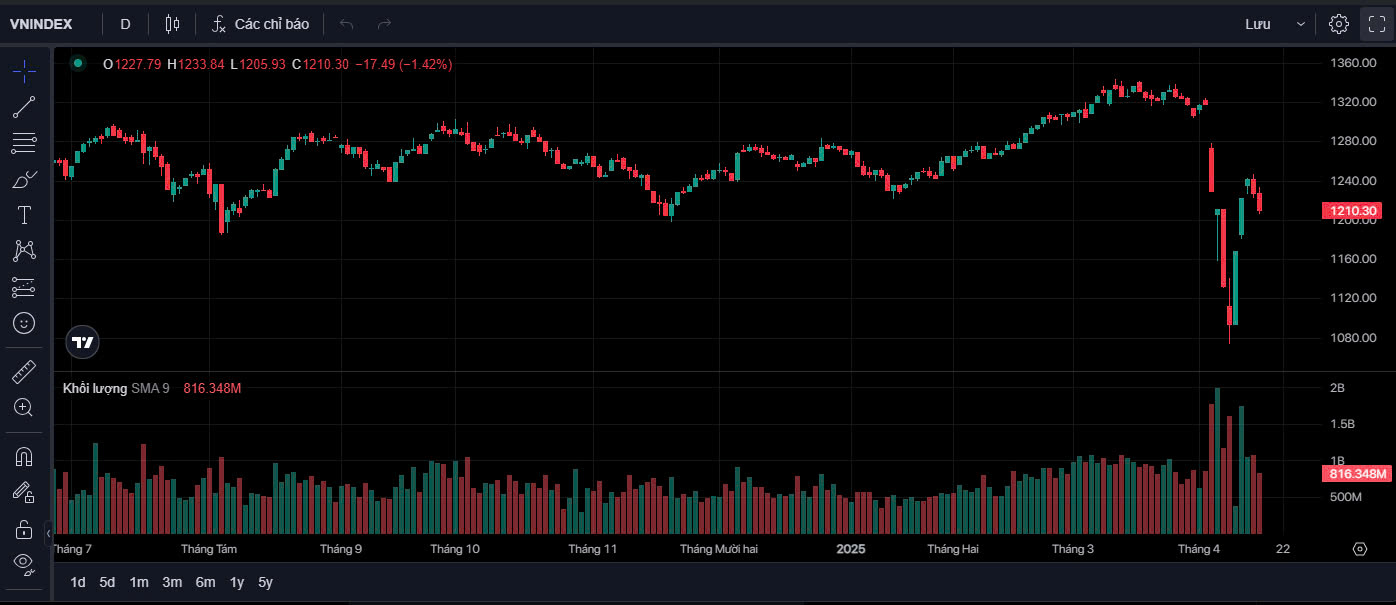Click the Tháng Tám time axis label
1396x605 pixels.
(209, 549)
